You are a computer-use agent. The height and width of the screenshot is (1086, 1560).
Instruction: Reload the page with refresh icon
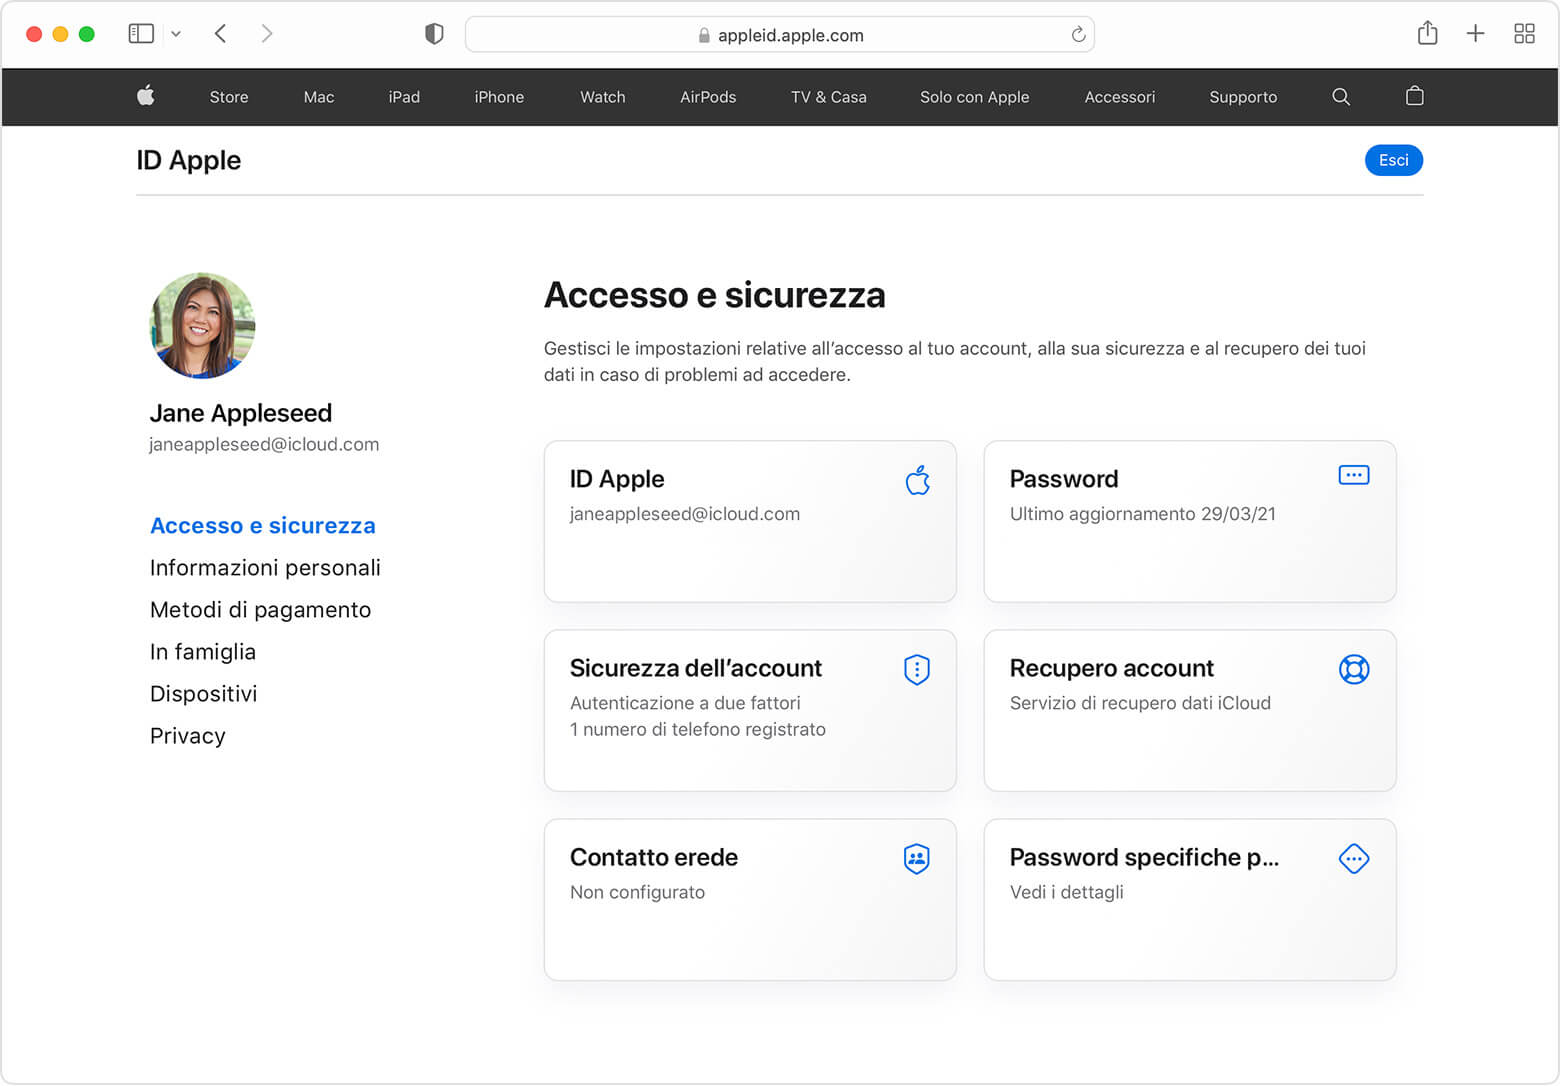(1078, 35)
